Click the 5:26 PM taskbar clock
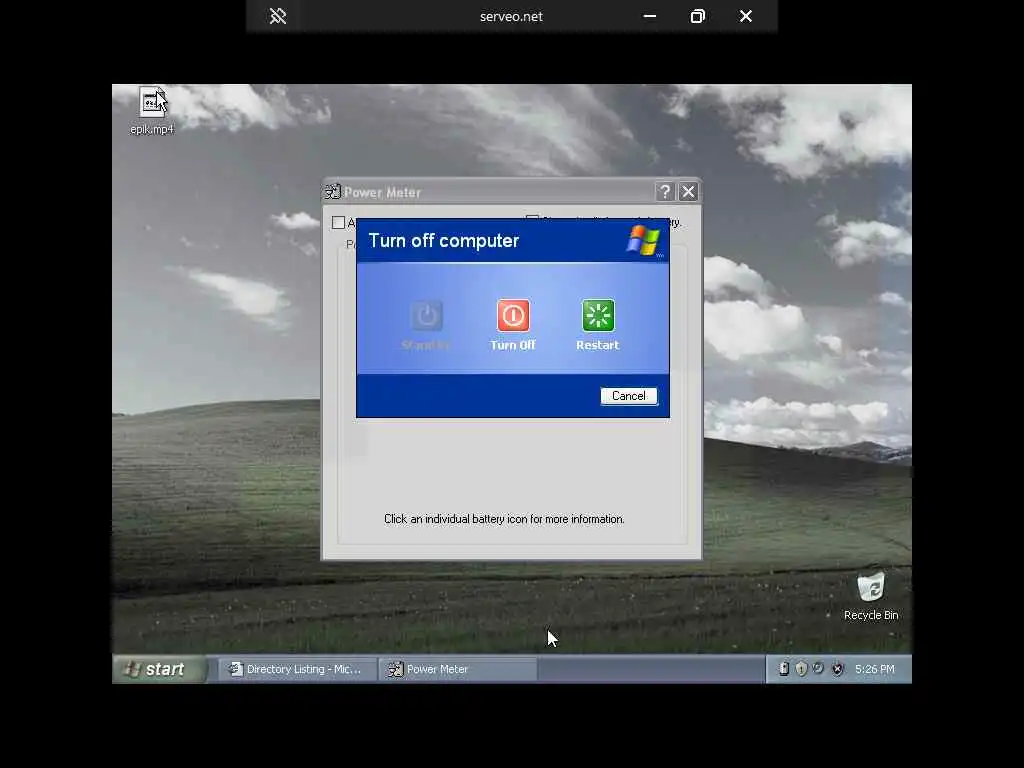1024x768 pixels. [874, 669]
